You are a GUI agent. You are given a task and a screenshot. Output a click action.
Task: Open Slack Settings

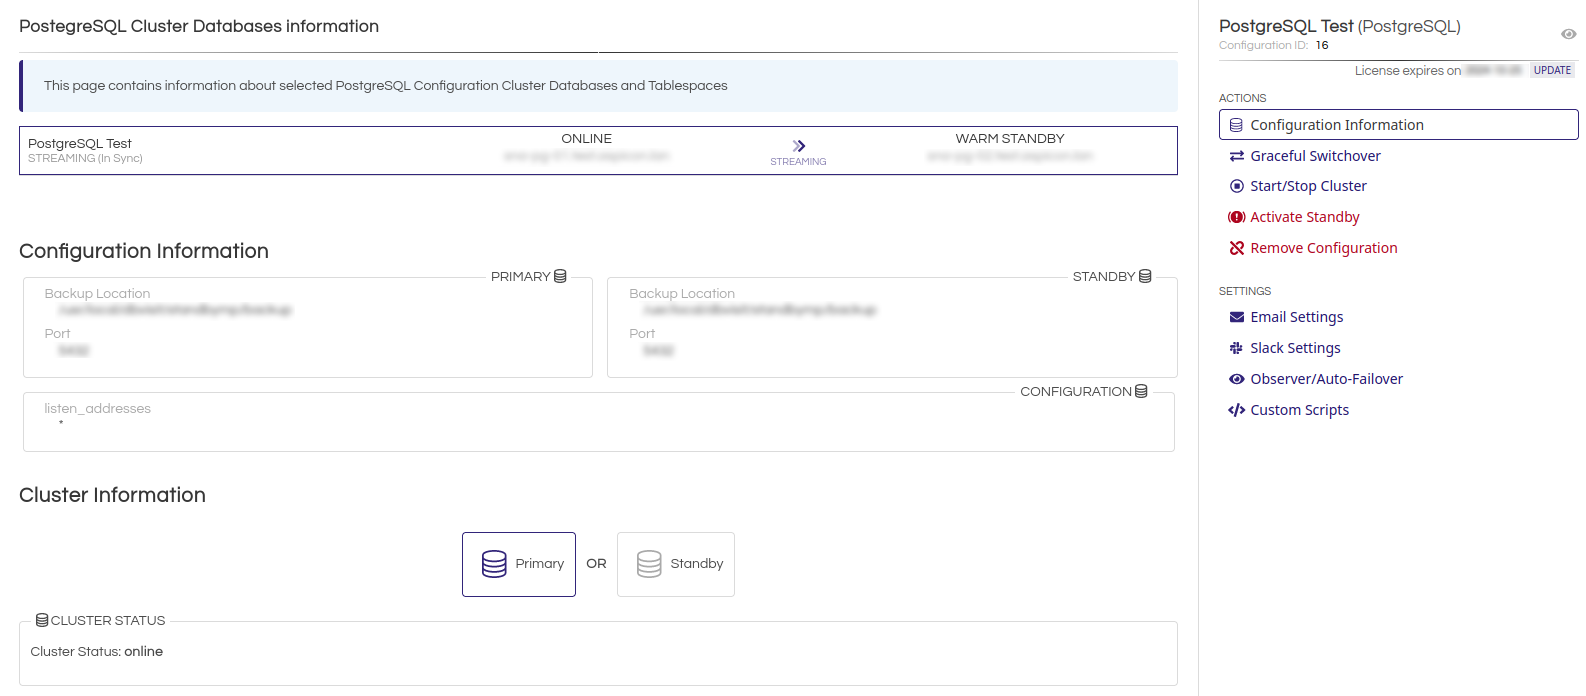coord(1295,348)
